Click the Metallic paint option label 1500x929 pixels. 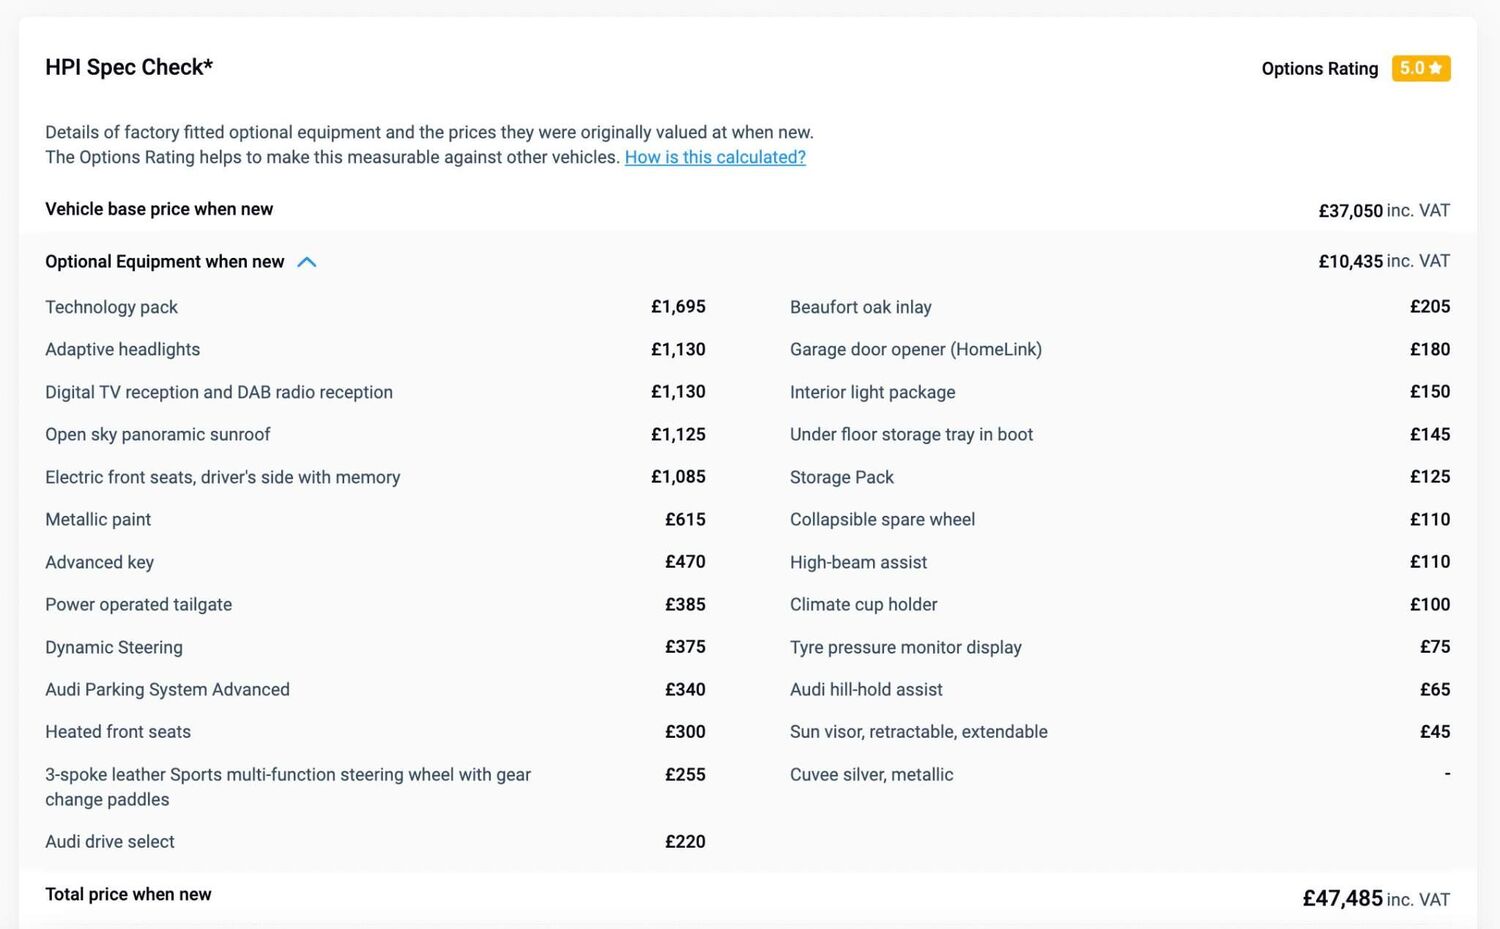(x=98, y=519)
